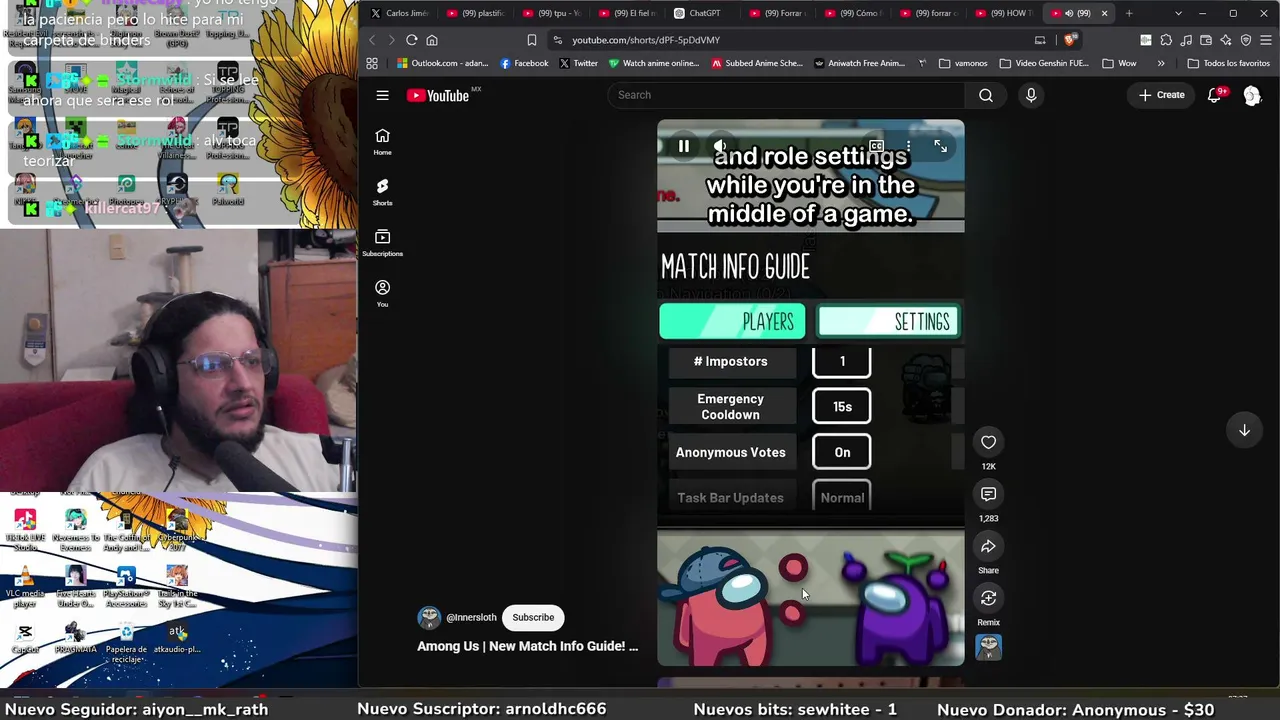Switch to the (99) tpu tab
This screenshot has height=720, width=1280.
551,13
